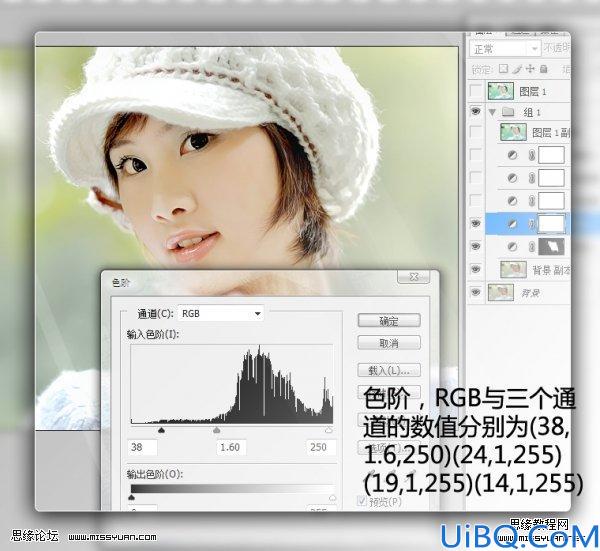Show the hidden 图层 1 副本 layer

click(476, 132)
